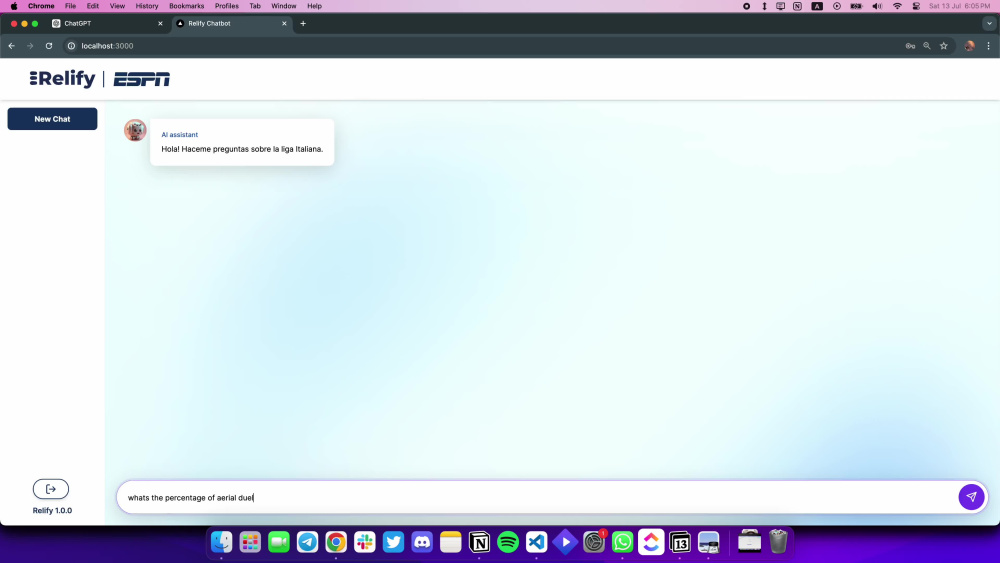The height and width of the screenshot is (563, 1000).
Task: Open the Window menu
Action: click(x=284, y=6)
